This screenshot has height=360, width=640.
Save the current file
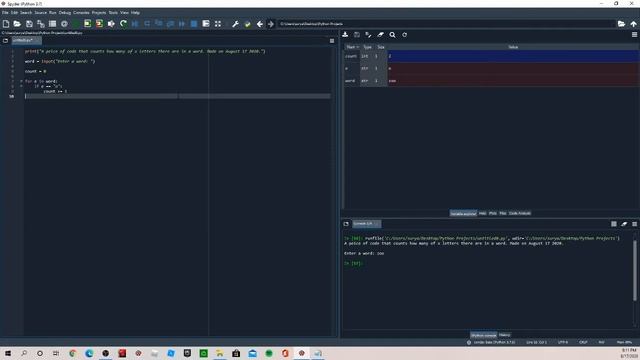tap(29, 24)
